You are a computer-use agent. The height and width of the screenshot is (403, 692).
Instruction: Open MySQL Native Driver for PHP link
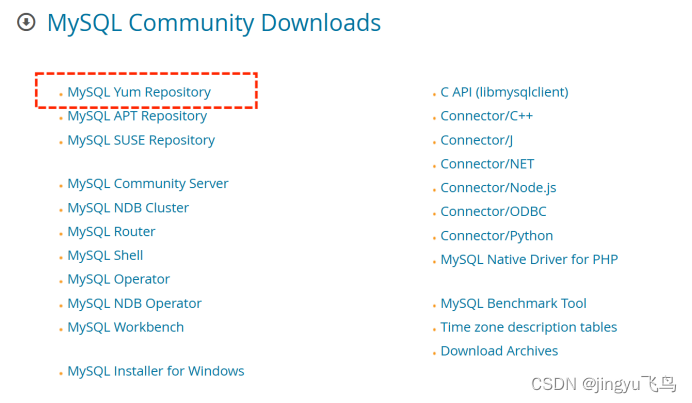[x=529, y=260]
